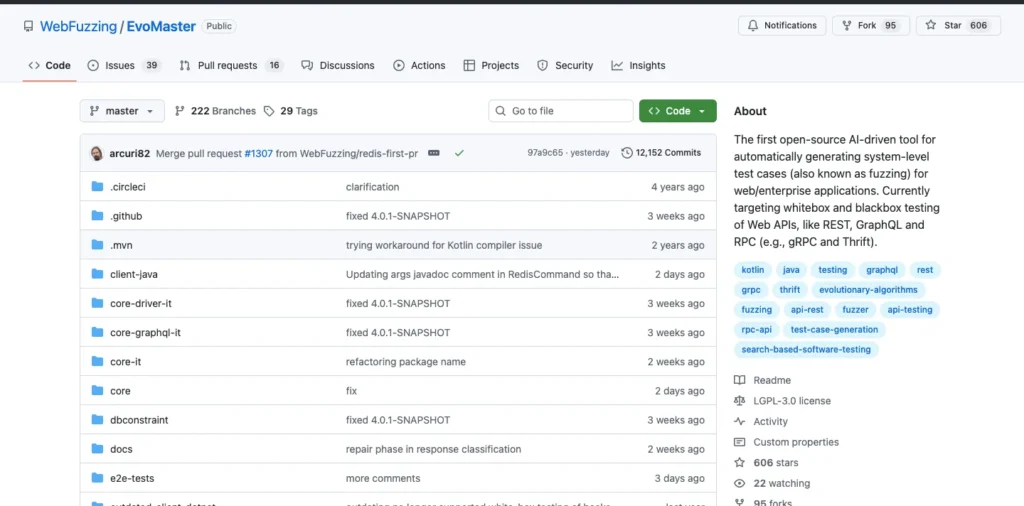
Task: Expand the master branch dropdown
Action: tap(122, 111)
